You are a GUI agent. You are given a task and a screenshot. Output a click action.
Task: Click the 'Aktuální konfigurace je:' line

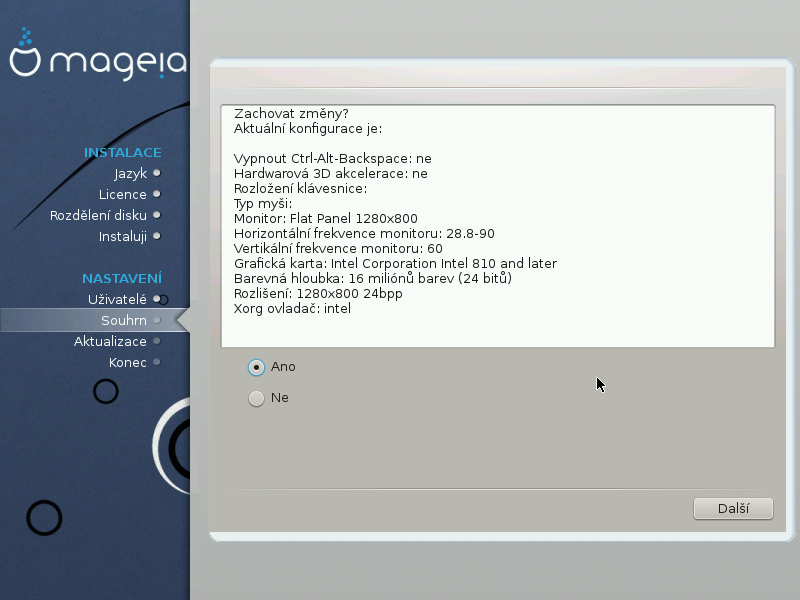[308, 129]
